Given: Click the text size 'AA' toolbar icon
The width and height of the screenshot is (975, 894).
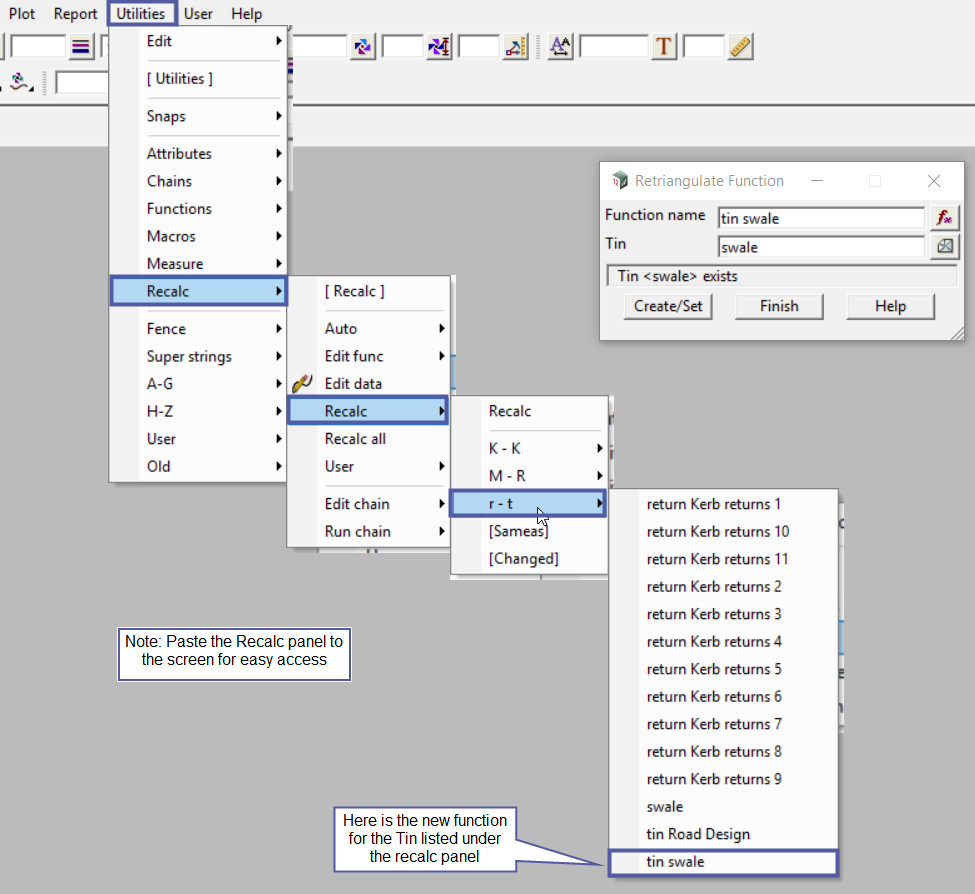Looking at the screenshot, I should 560,46.
